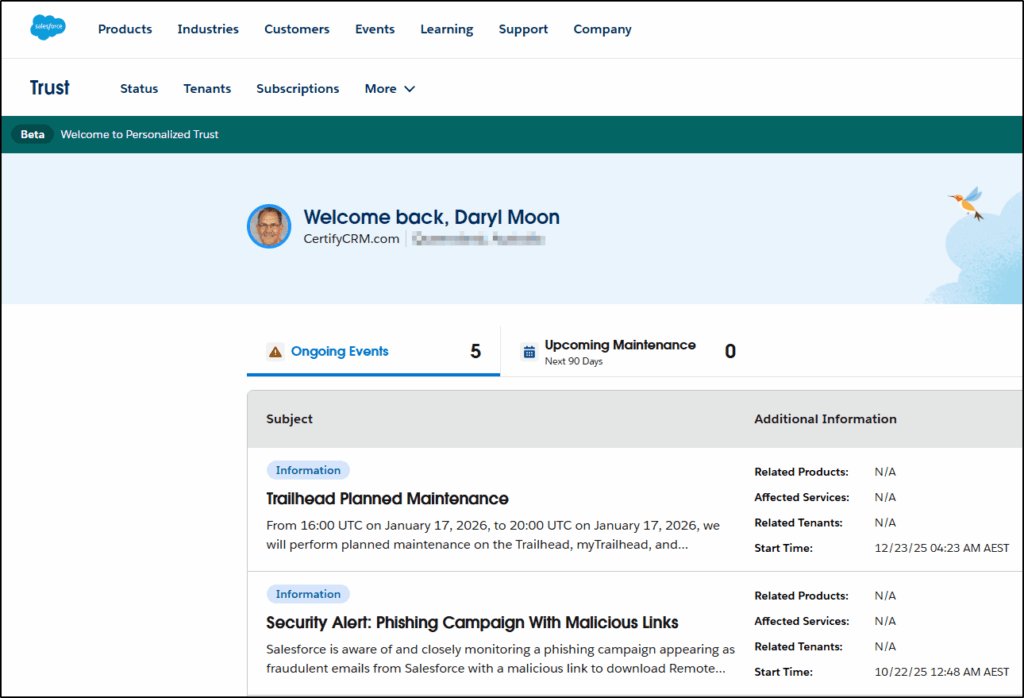Click the Trust logo

49,88
